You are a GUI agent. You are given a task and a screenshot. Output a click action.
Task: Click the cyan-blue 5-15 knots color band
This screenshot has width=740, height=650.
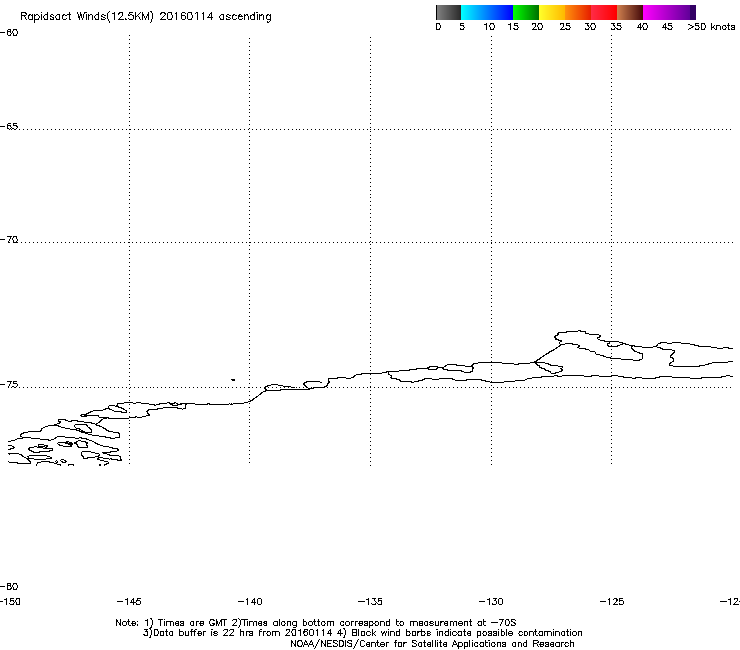[x=487, y=12]
